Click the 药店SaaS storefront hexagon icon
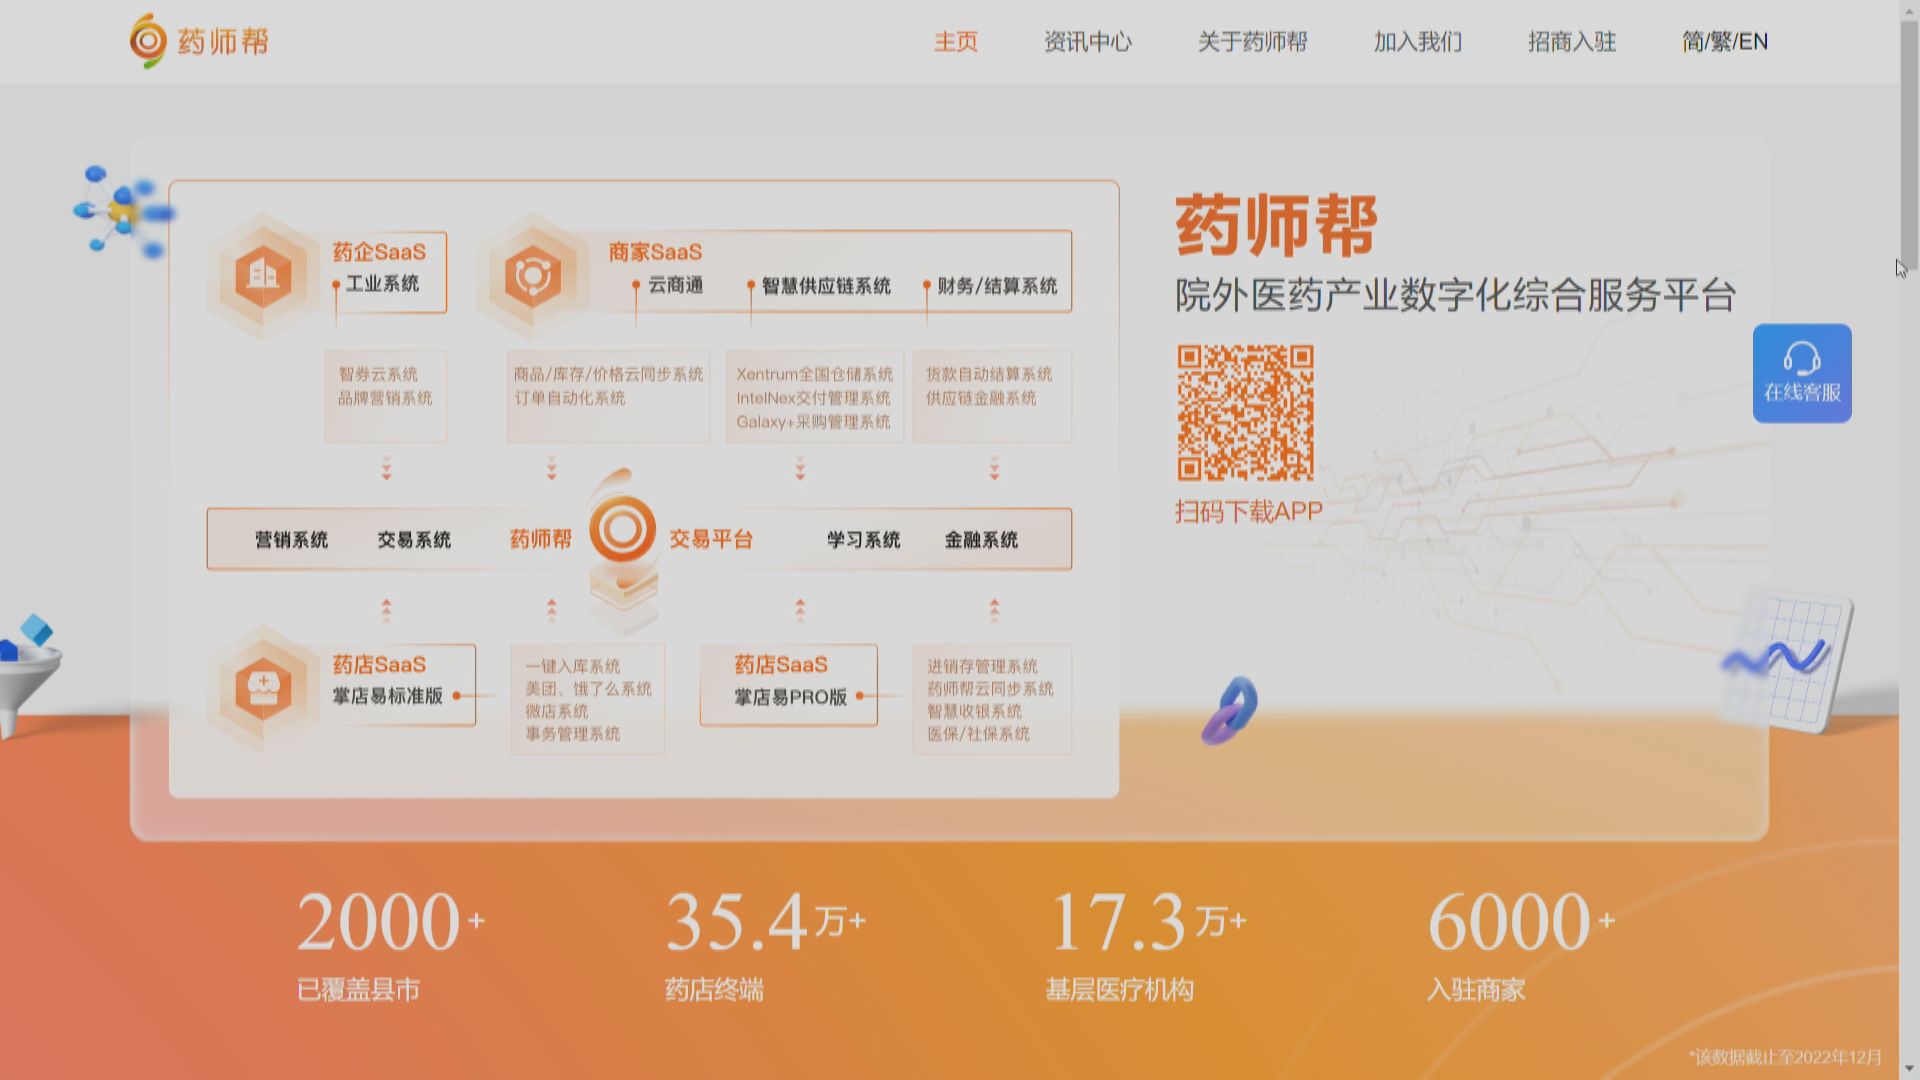 pos(263,687)
